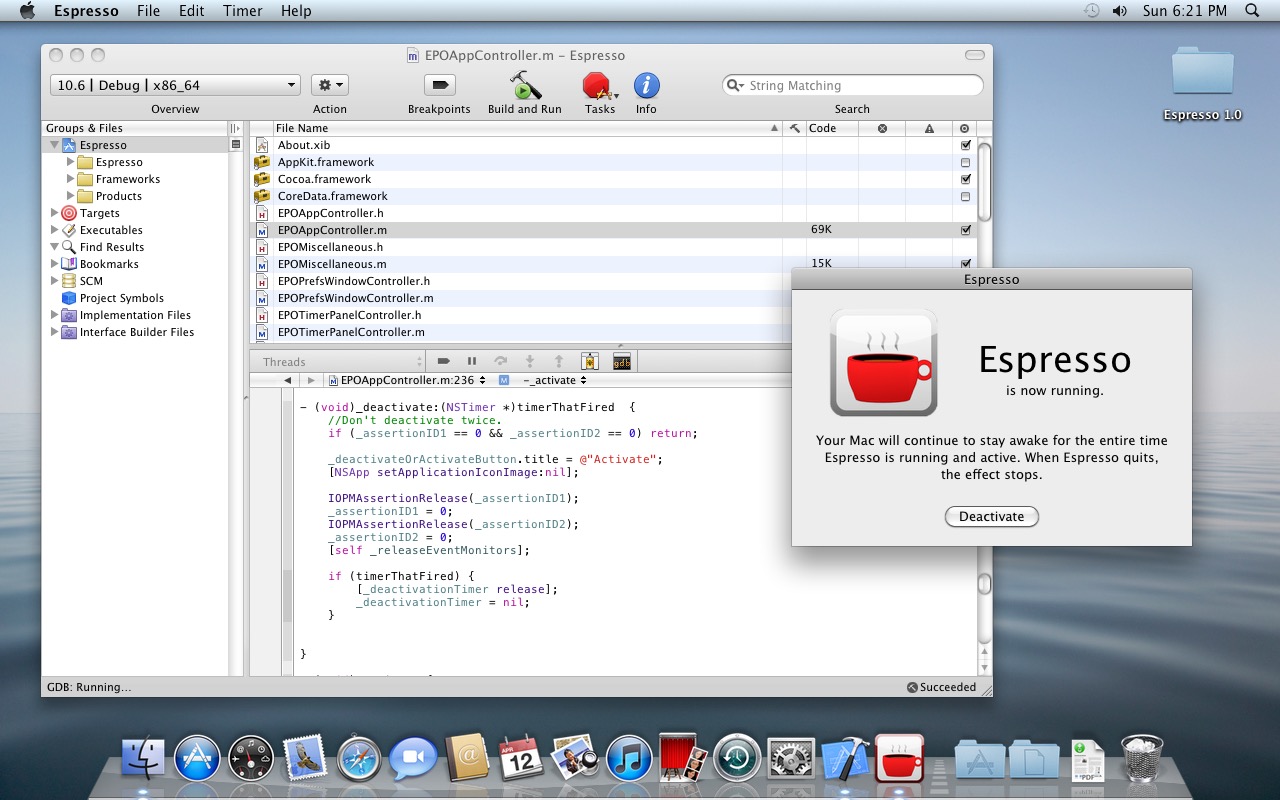Click the Time Machine menu bar icon
The height and width of the screenshot is (800, 1280).
[x=1091, y=11]
